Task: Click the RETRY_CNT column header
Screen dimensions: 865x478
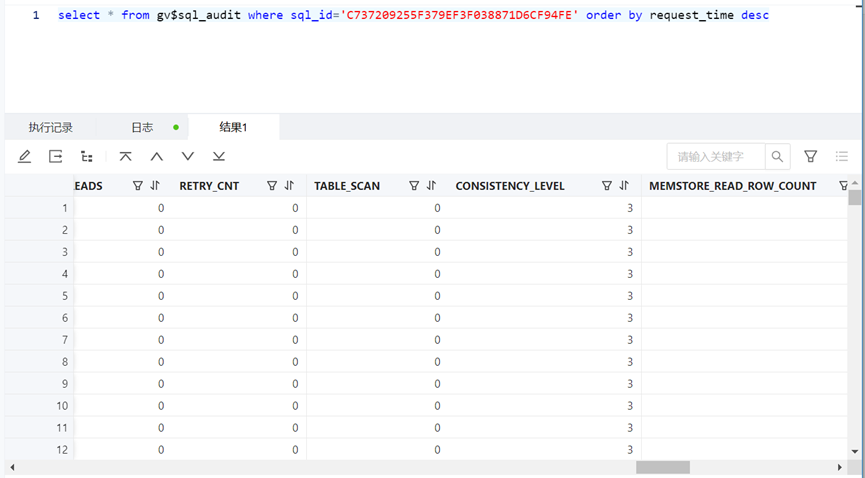Action: [x=209, y=186]
